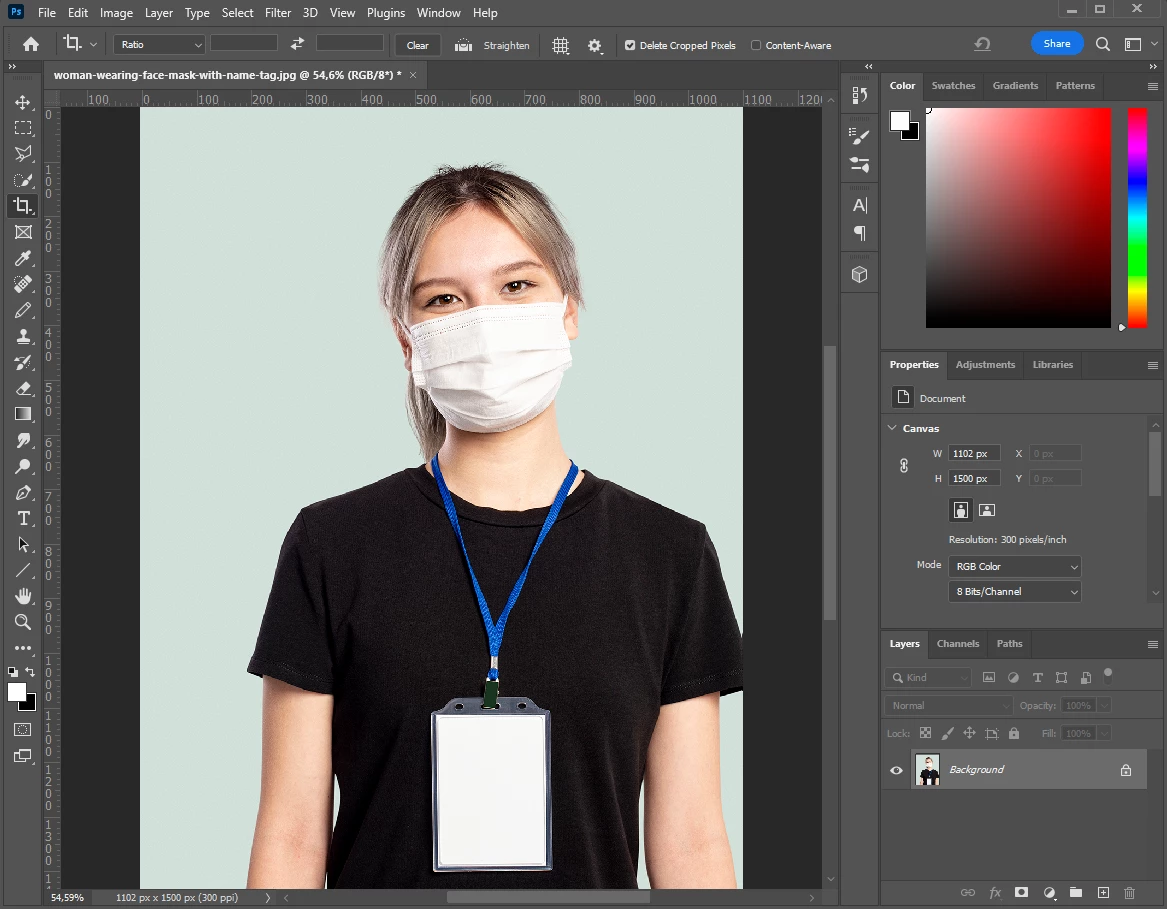The height and width of the screenshot is (909, 1167).
Task: Toggle lock transparent pixels
Action: (925, 733)
